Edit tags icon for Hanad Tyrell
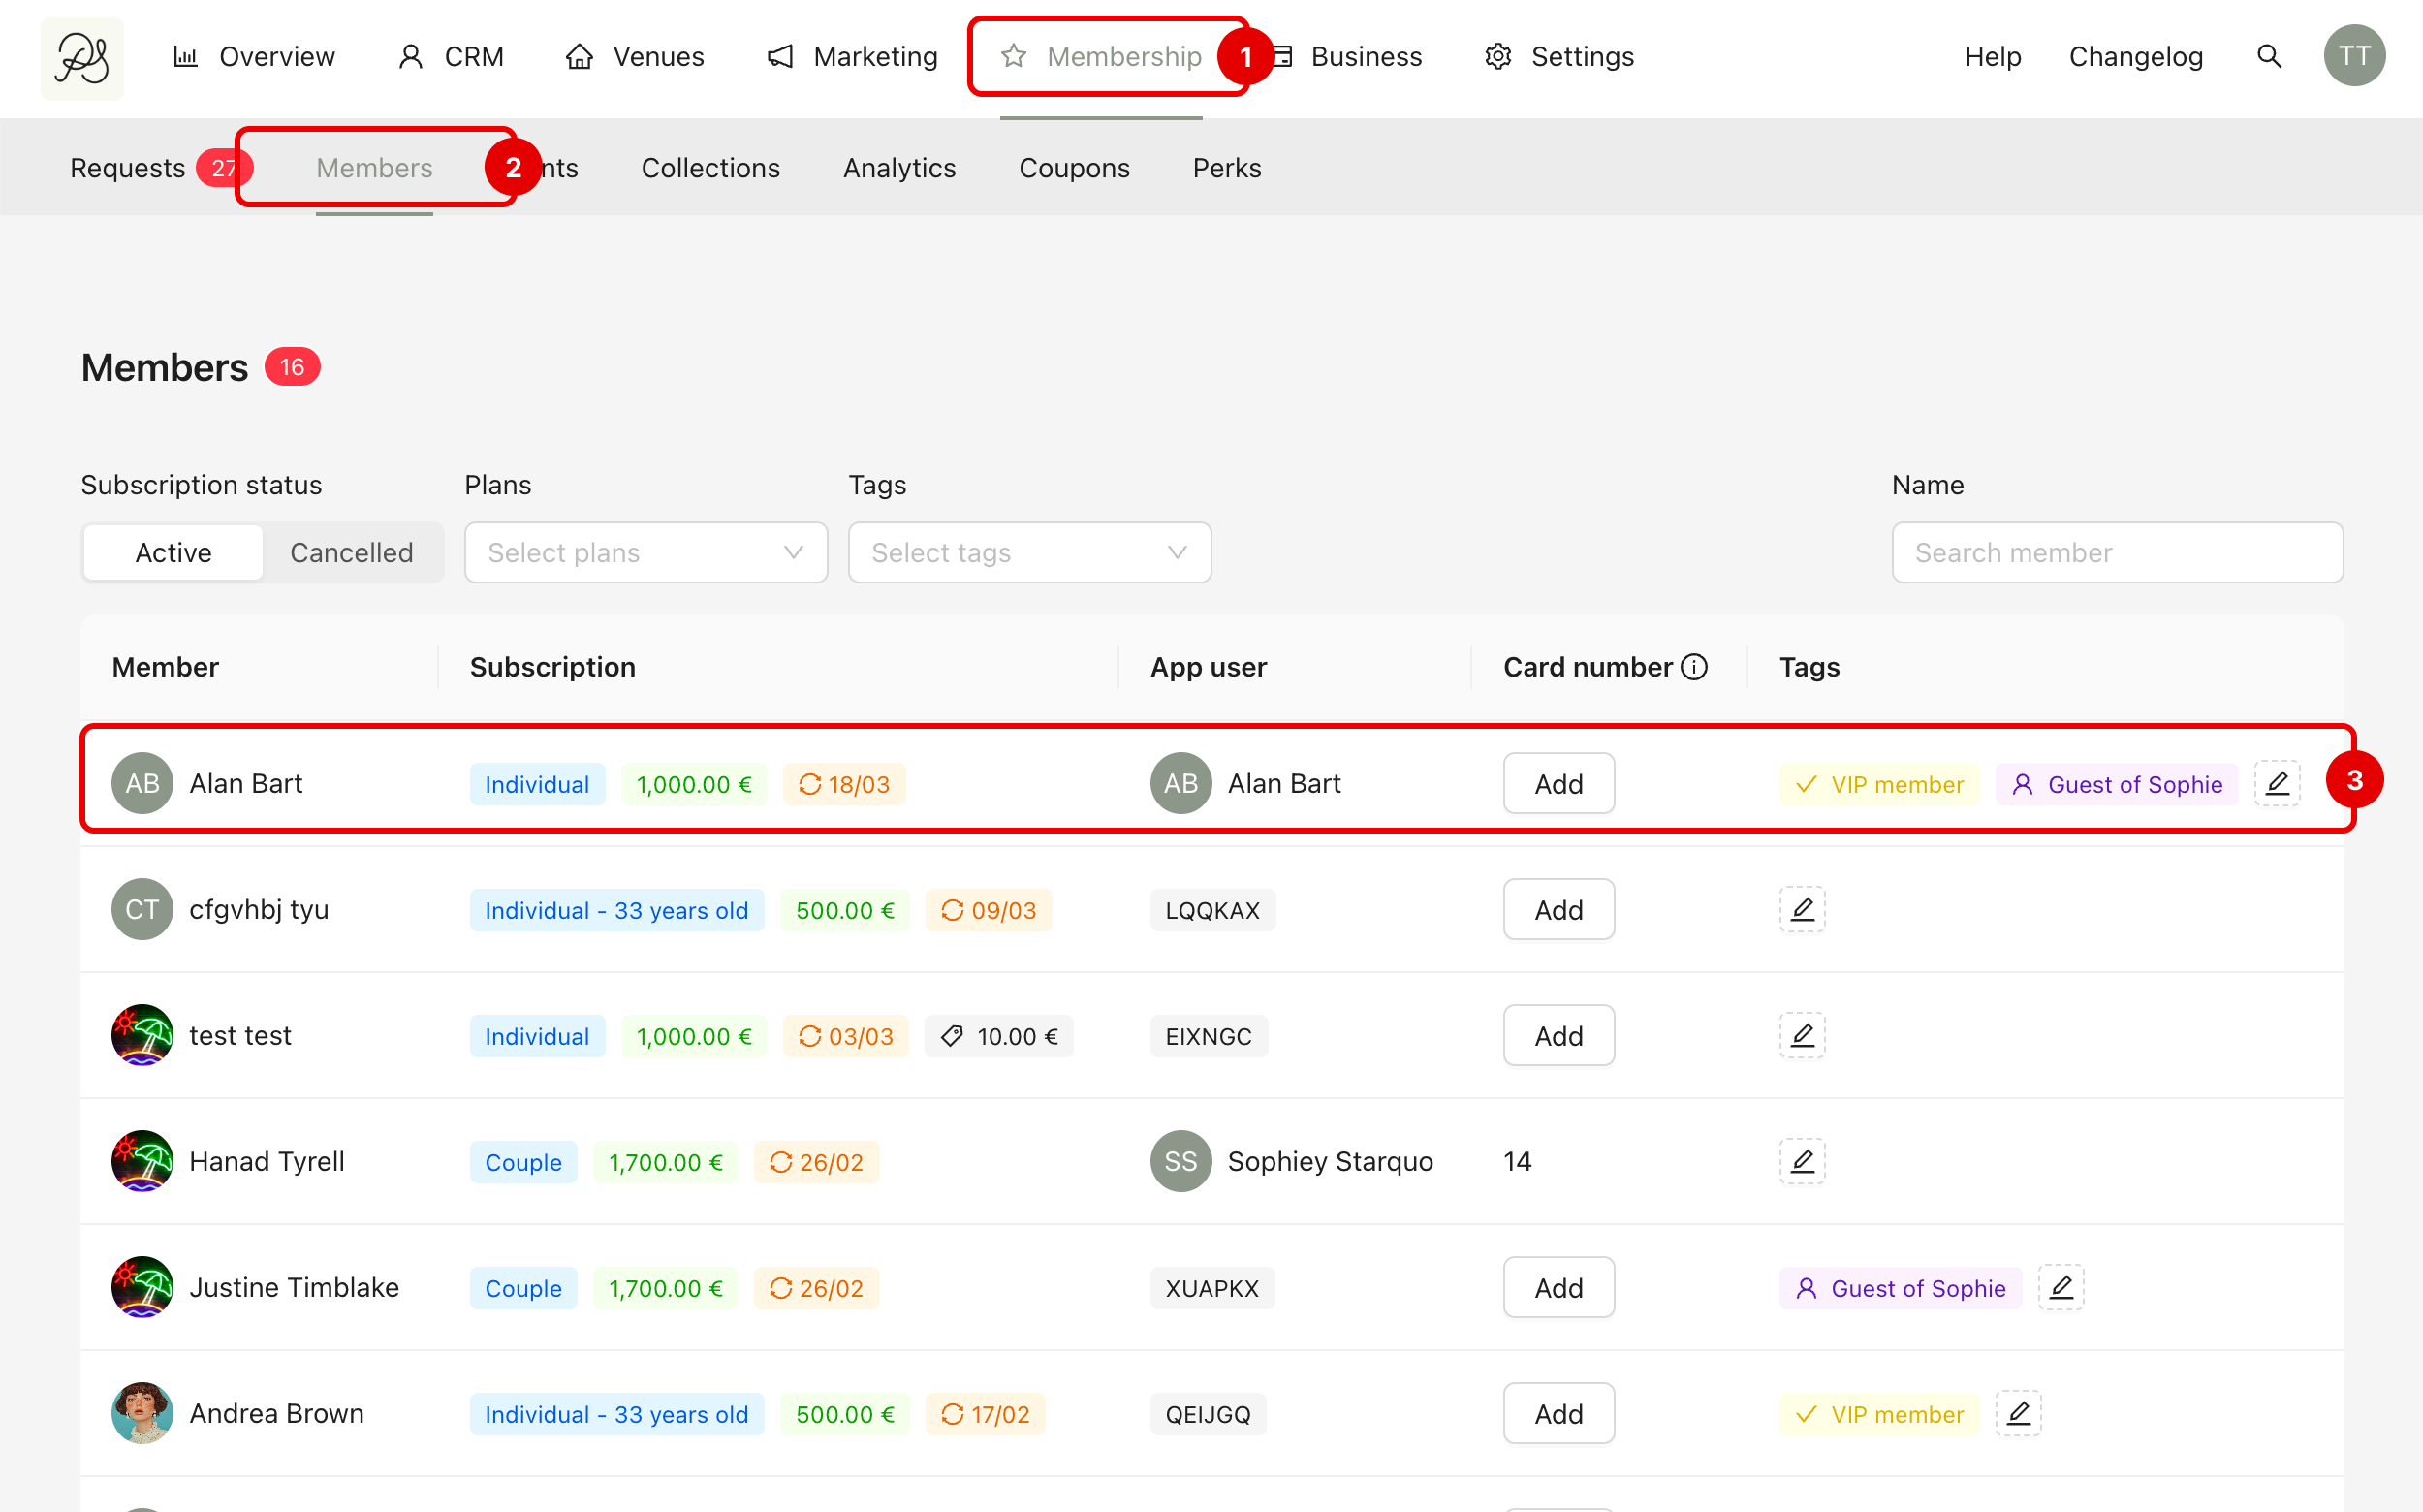The width and height of the screenshot is (2423, 1512). click(x=1802, y=1162)
